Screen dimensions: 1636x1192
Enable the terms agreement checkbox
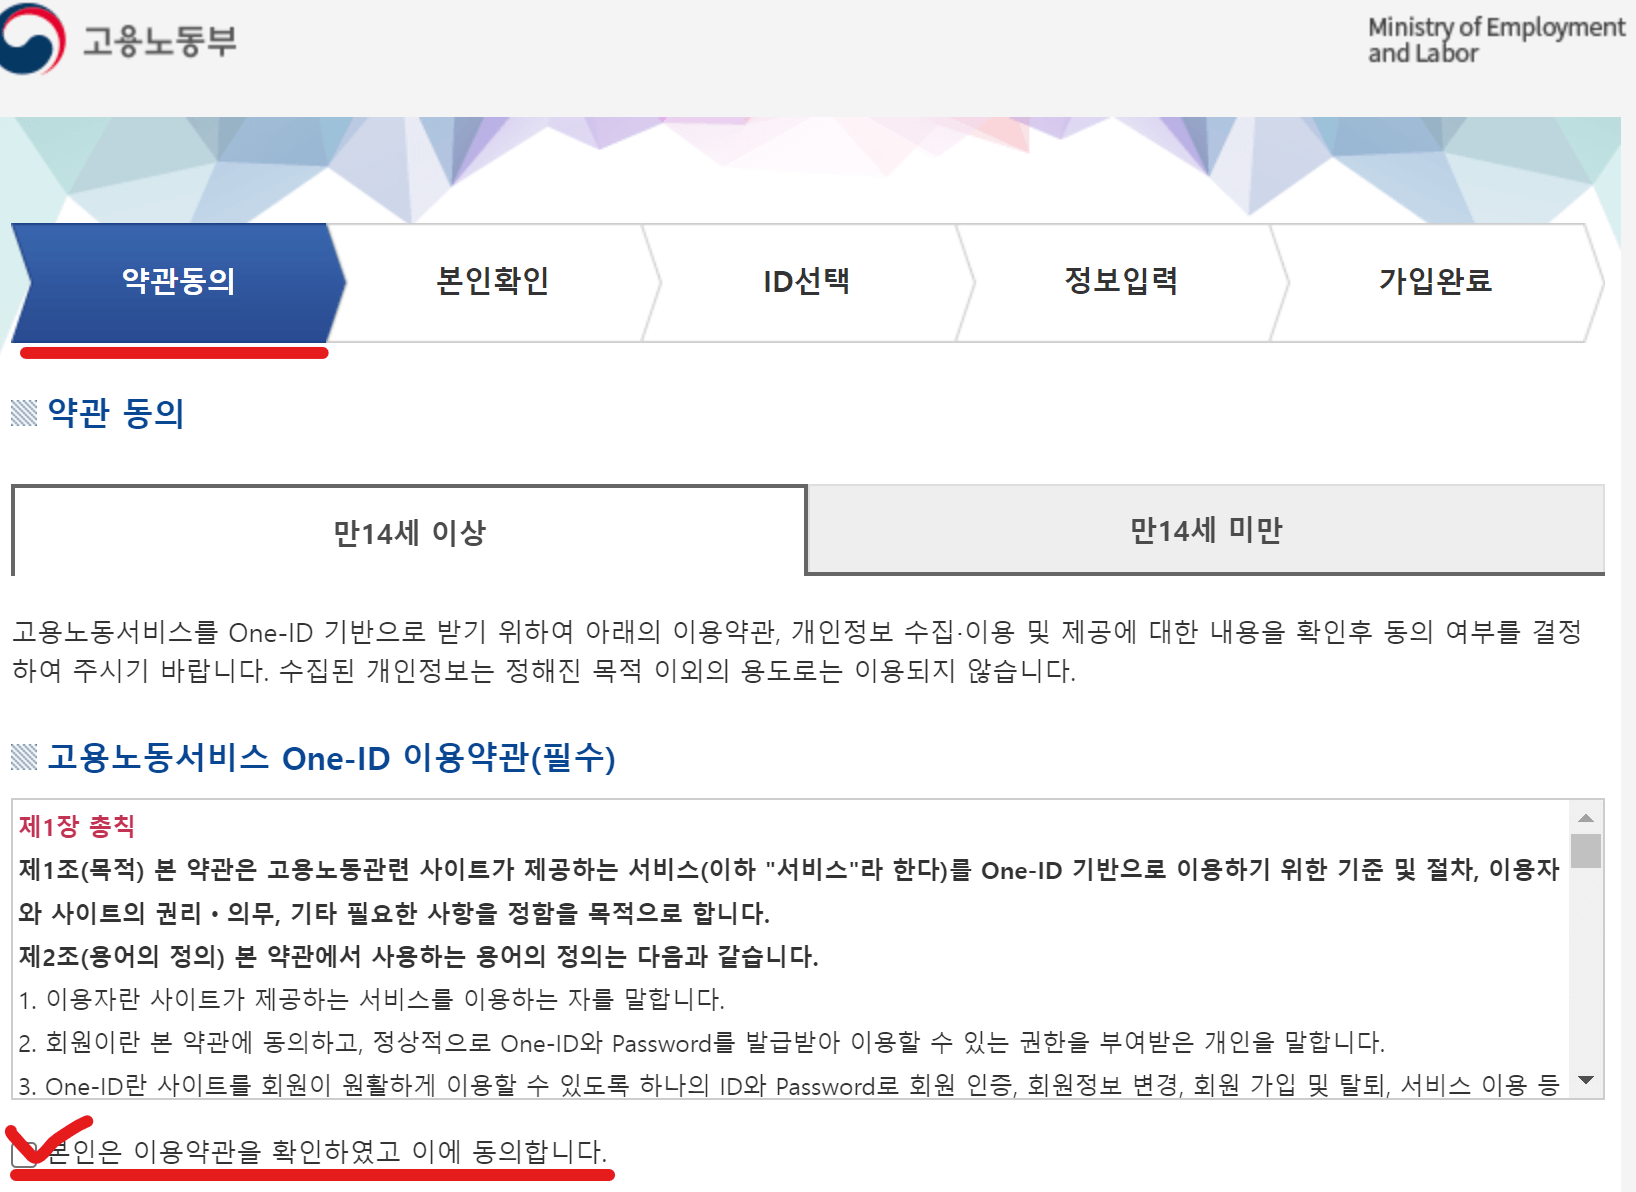click(25, 1154)
